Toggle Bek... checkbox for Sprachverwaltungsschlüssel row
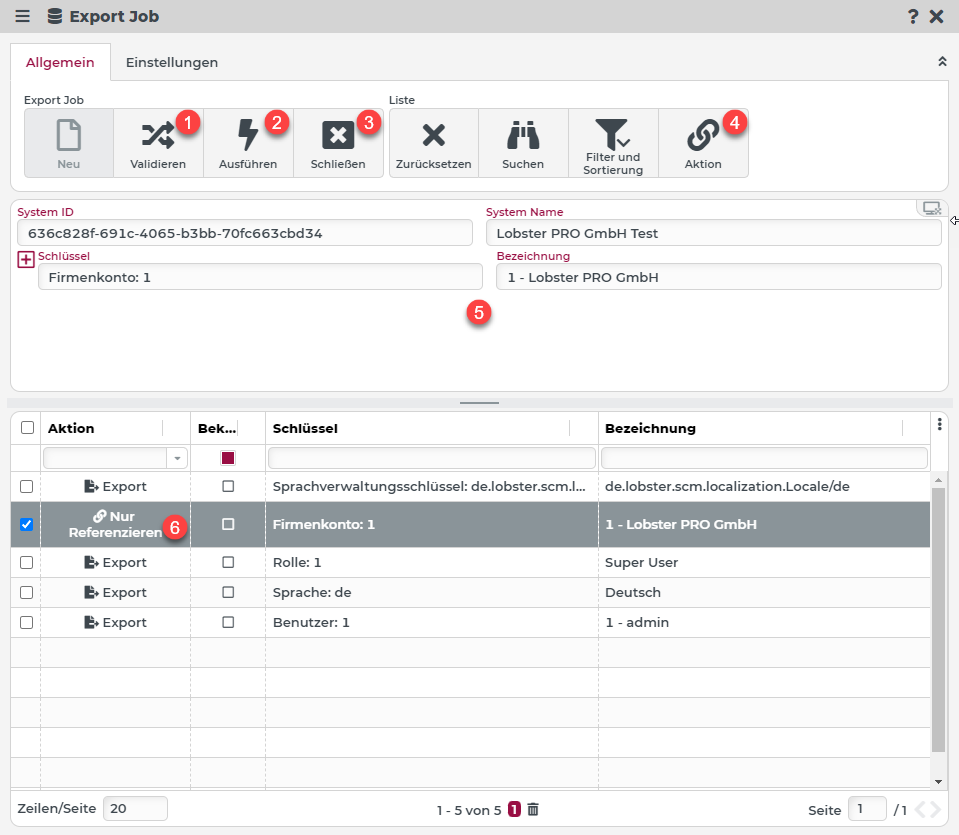The height and width of the screenshot is (835, 959). [x=228, y=486]
